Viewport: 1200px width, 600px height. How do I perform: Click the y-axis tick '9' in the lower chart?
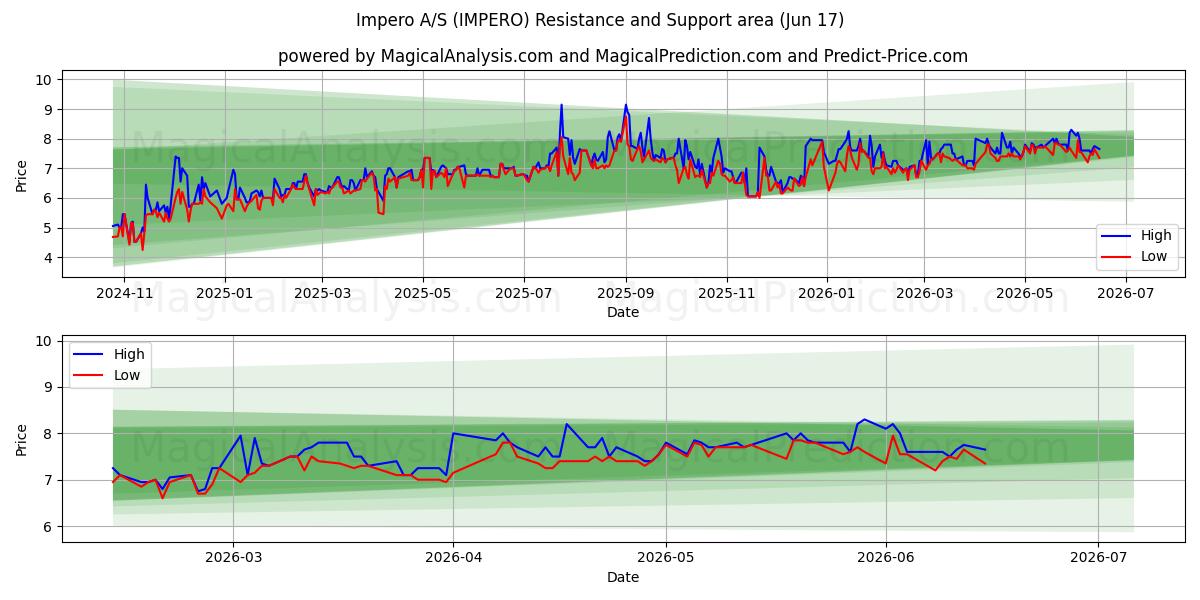50,387
